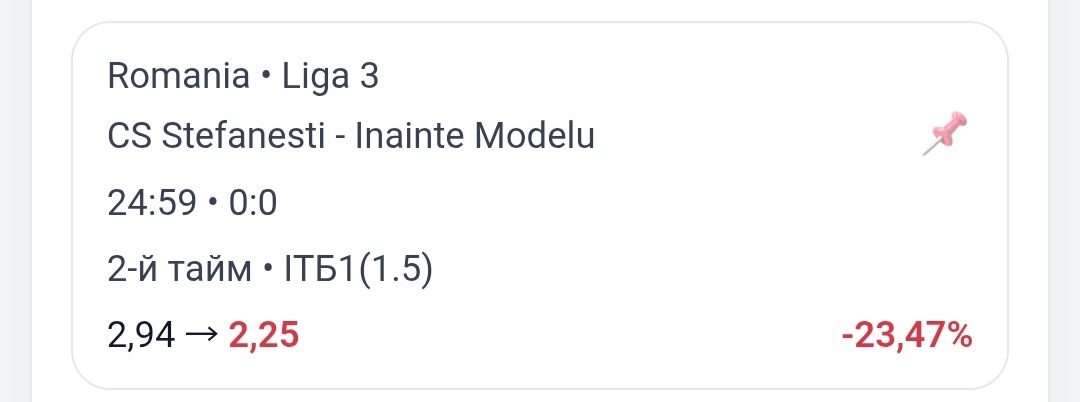Open the Romania Liga 3 league line

click(x=243, y=77)
